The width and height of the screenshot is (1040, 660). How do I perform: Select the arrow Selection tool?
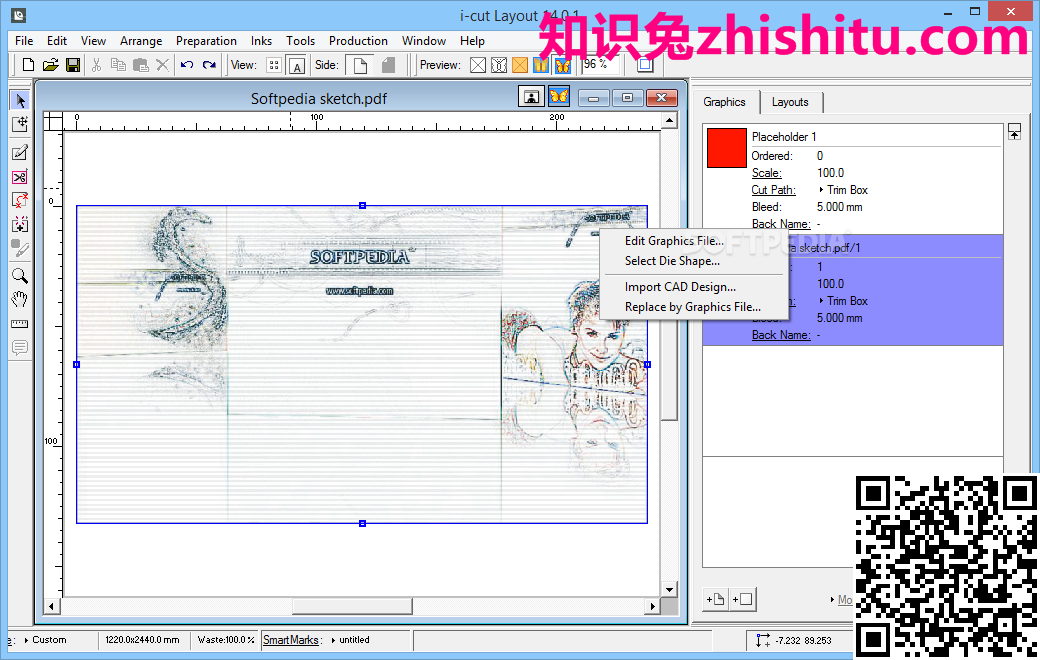click(20, 100)
